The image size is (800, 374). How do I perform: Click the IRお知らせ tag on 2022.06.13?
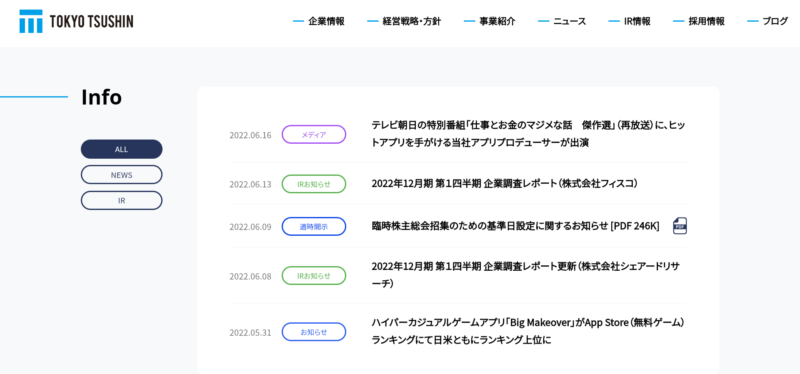coord(314,184)
